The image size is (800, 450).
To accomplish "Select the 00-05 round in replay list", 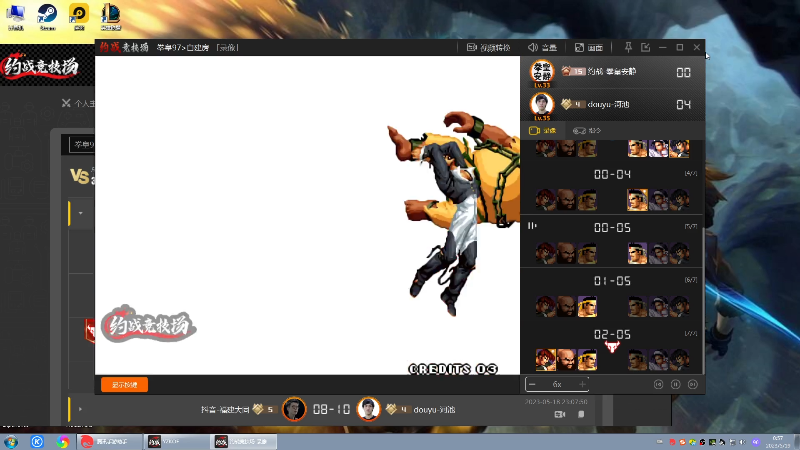I will (x=612, y=228).
